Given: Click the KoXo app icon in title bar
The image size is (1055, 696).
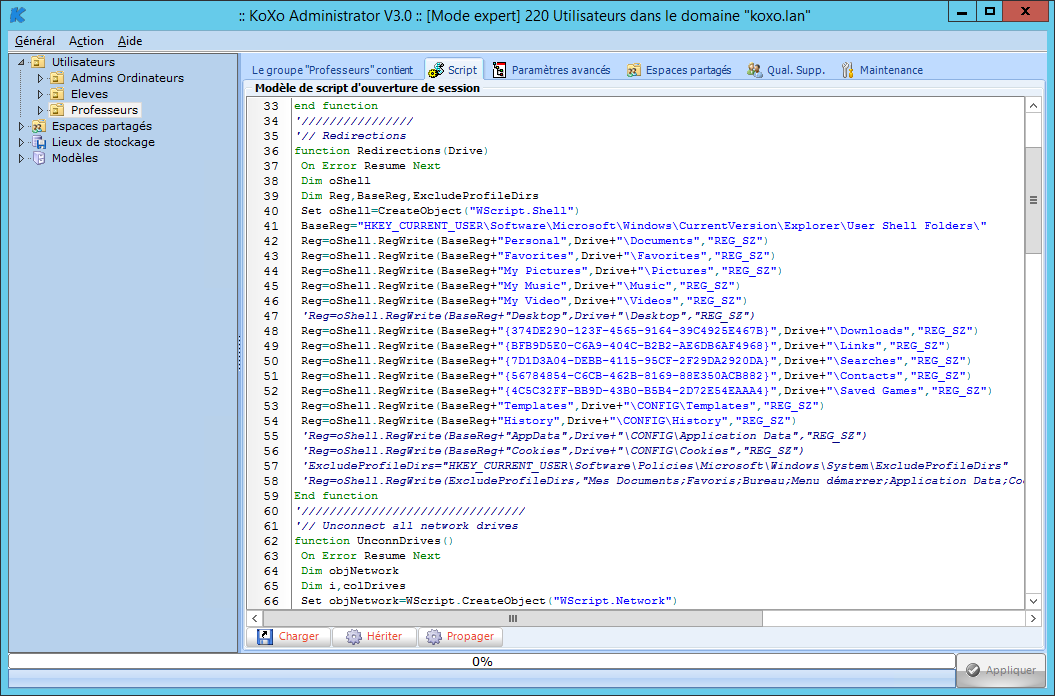Looking at the screenshot, I should pyautogui.click(x=18, y=15).
